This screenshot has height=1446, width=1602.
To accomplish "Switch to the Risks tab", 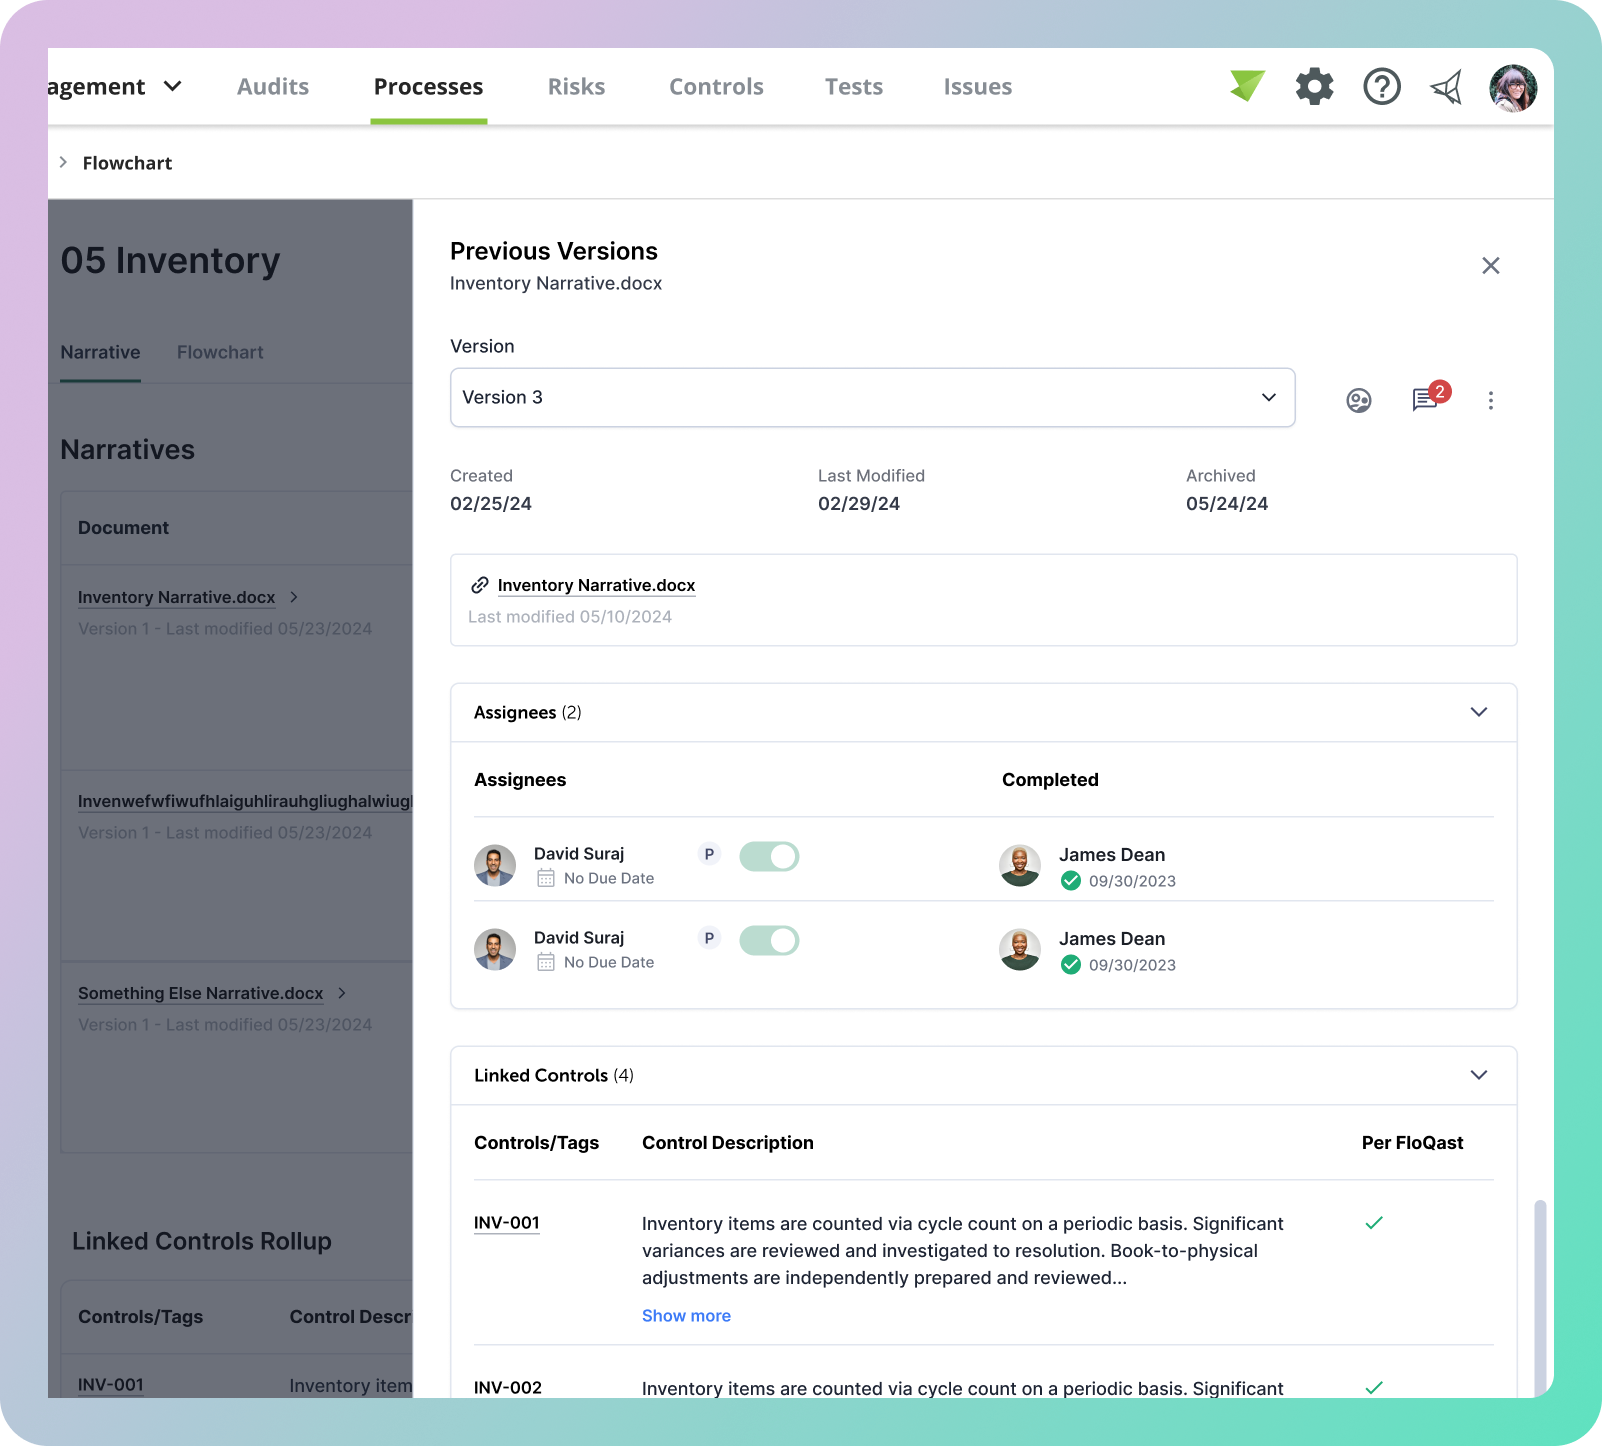I will click(576, 87).
